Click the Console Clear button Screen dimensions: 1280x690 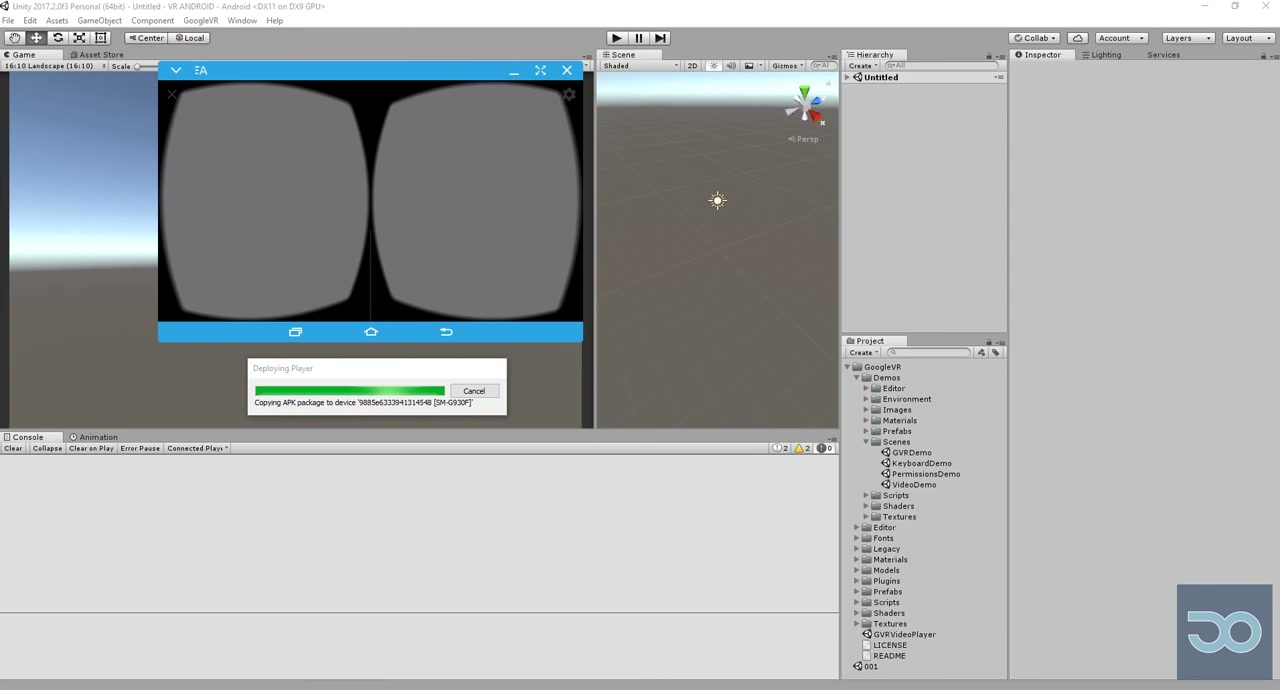(x=13, y=448)
